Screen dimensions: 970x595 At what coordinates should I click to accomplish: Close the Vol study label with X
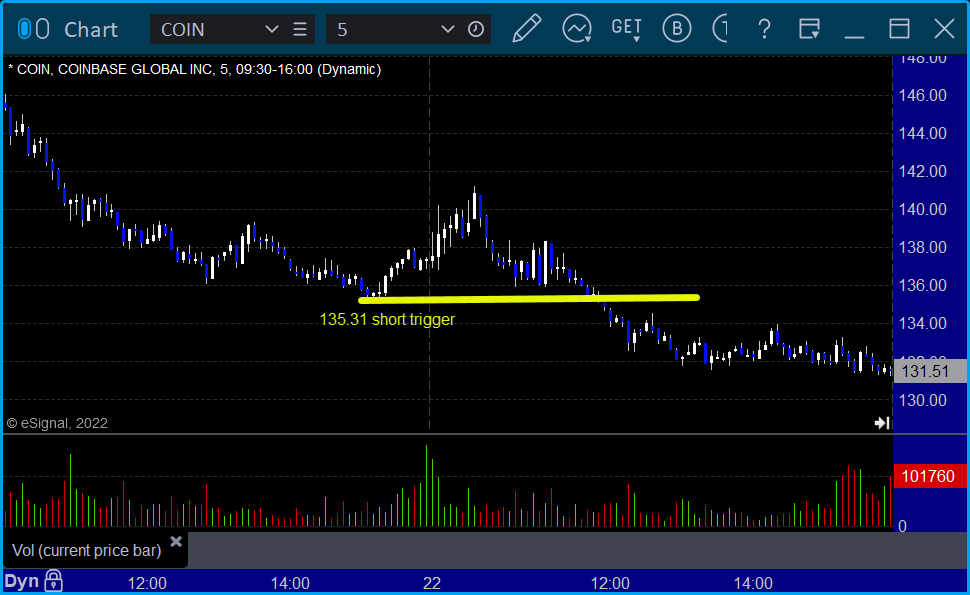(x=176, y=542)
